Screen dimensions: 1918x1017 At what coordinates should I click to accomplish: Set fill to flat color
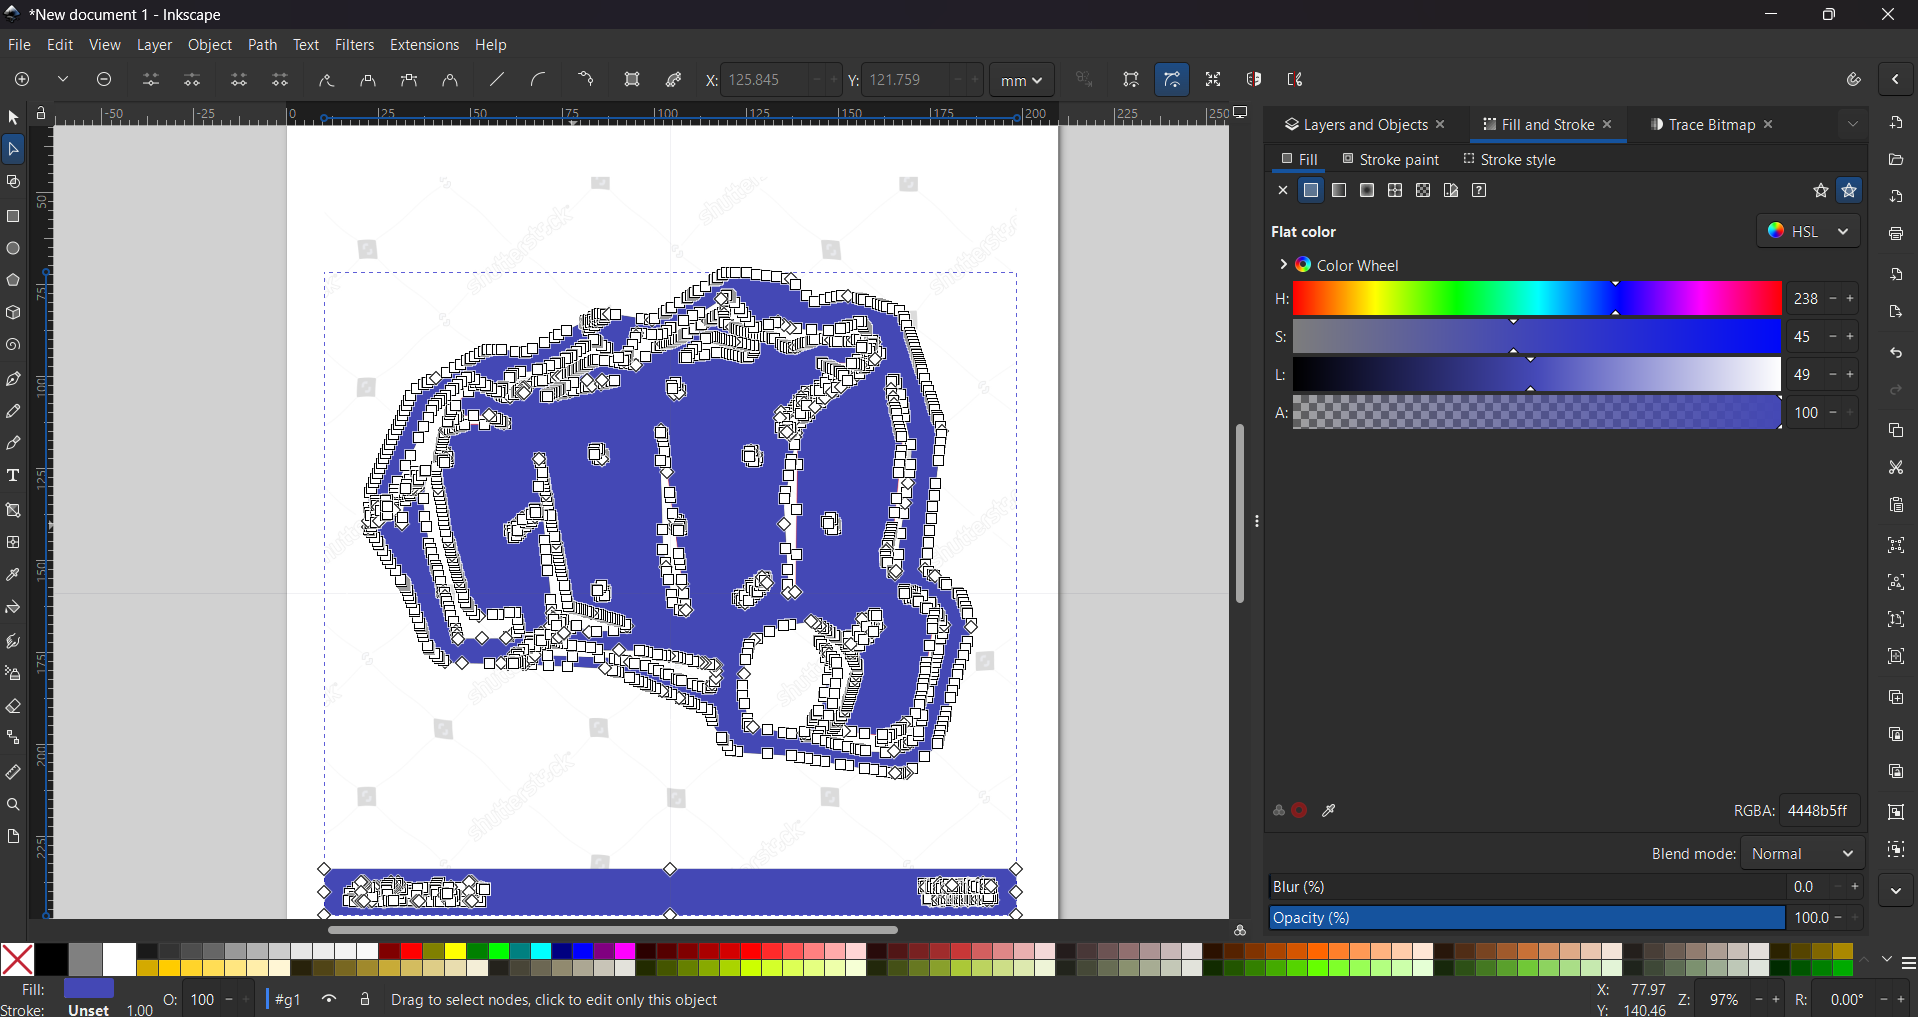(1311, 191)
